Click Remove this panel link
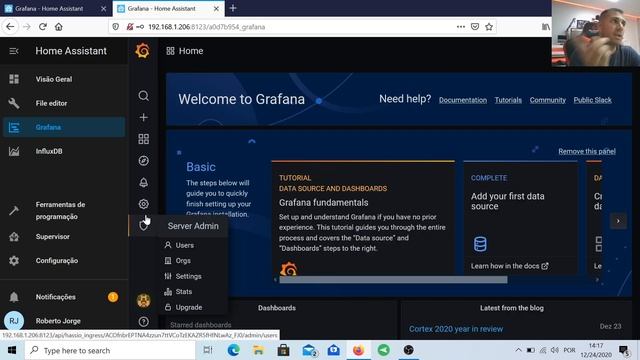 pos(587,151)
